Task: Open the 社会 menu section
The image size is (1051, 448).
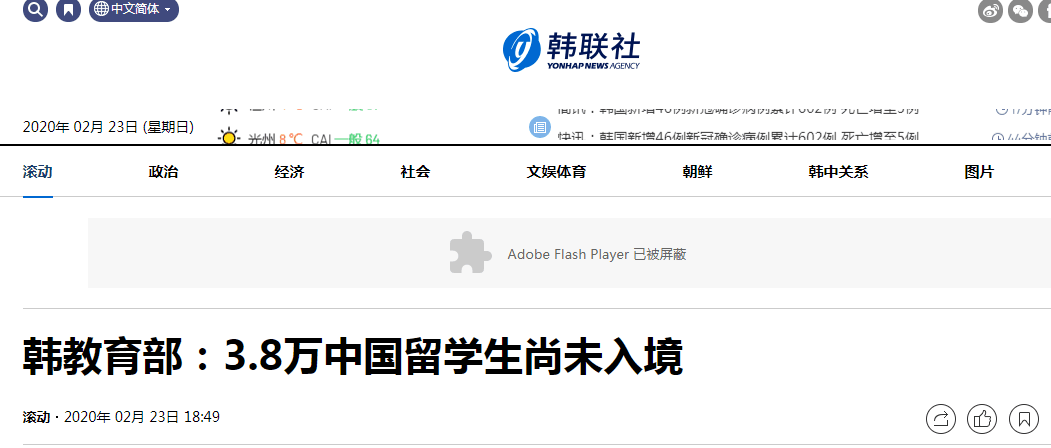Action: coord(415,172)
